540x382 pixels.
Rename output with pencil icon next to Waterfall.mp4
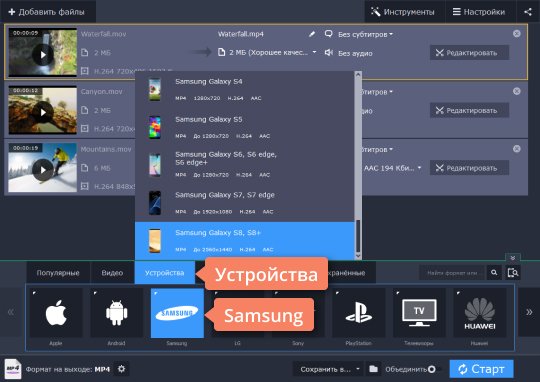[312, 34]
